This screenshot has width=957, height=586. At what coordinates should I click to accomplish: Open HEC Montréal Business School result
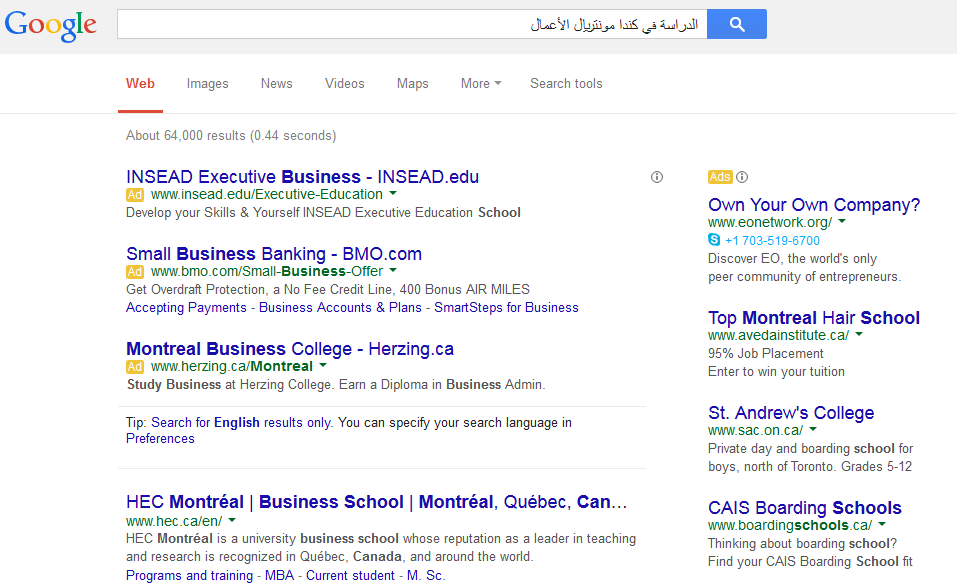(x=377, y=502)
